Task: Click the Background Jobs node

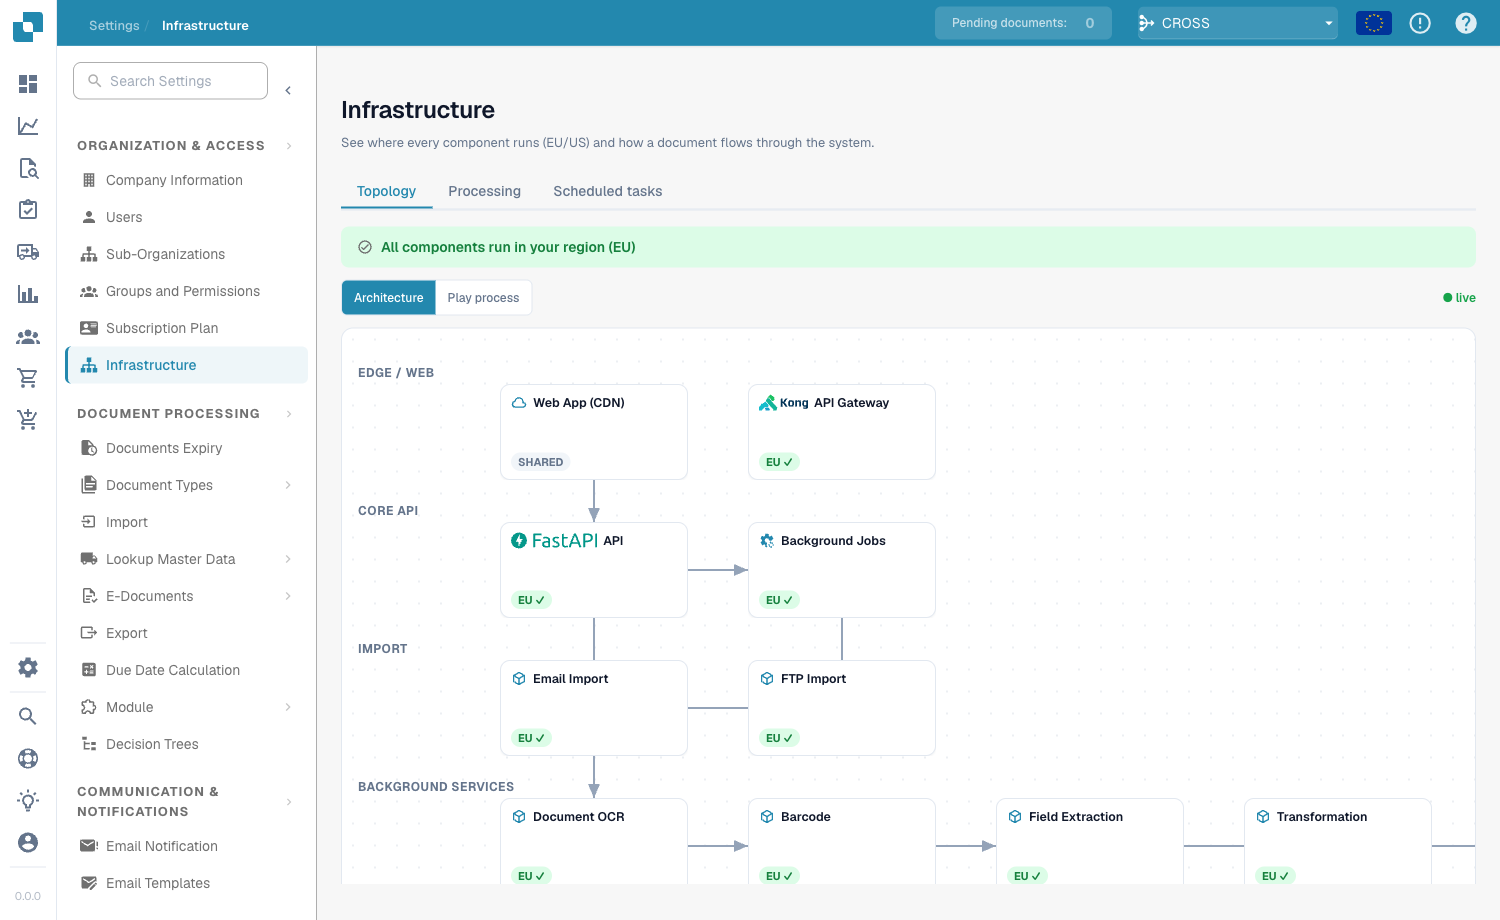Action: [x=842, y=570]
